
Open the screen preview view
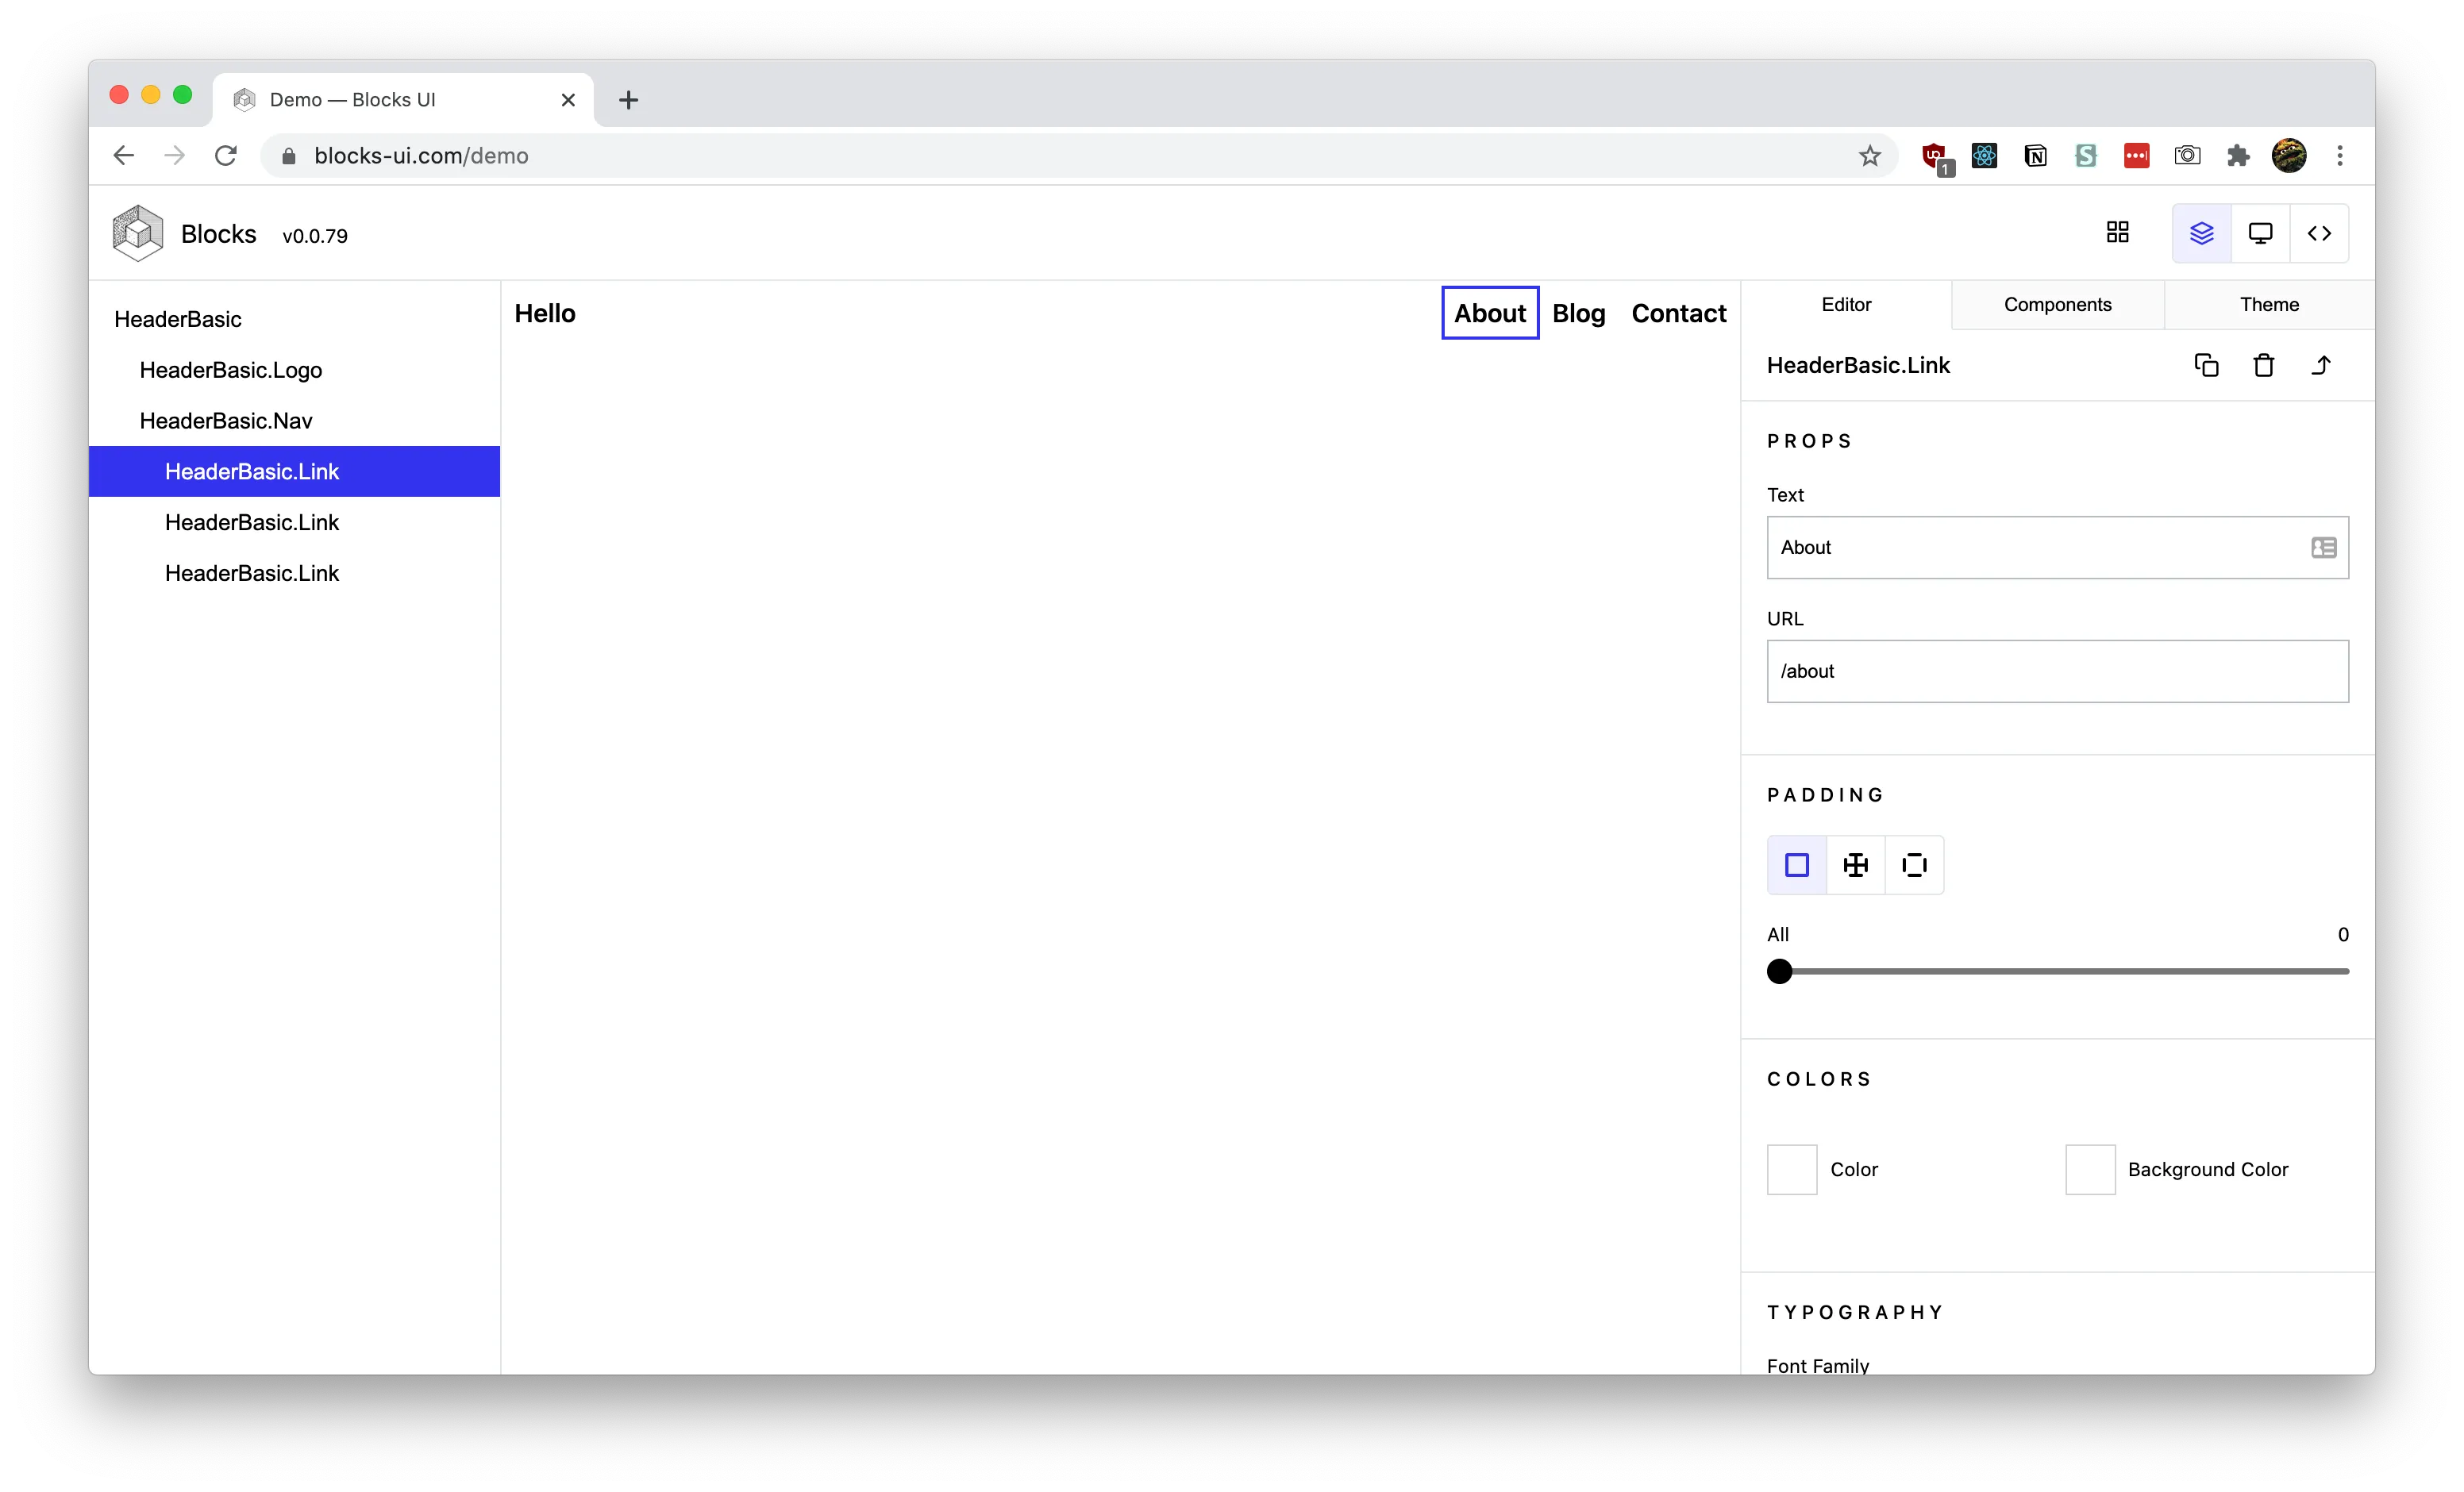[x=2260, y=233]
